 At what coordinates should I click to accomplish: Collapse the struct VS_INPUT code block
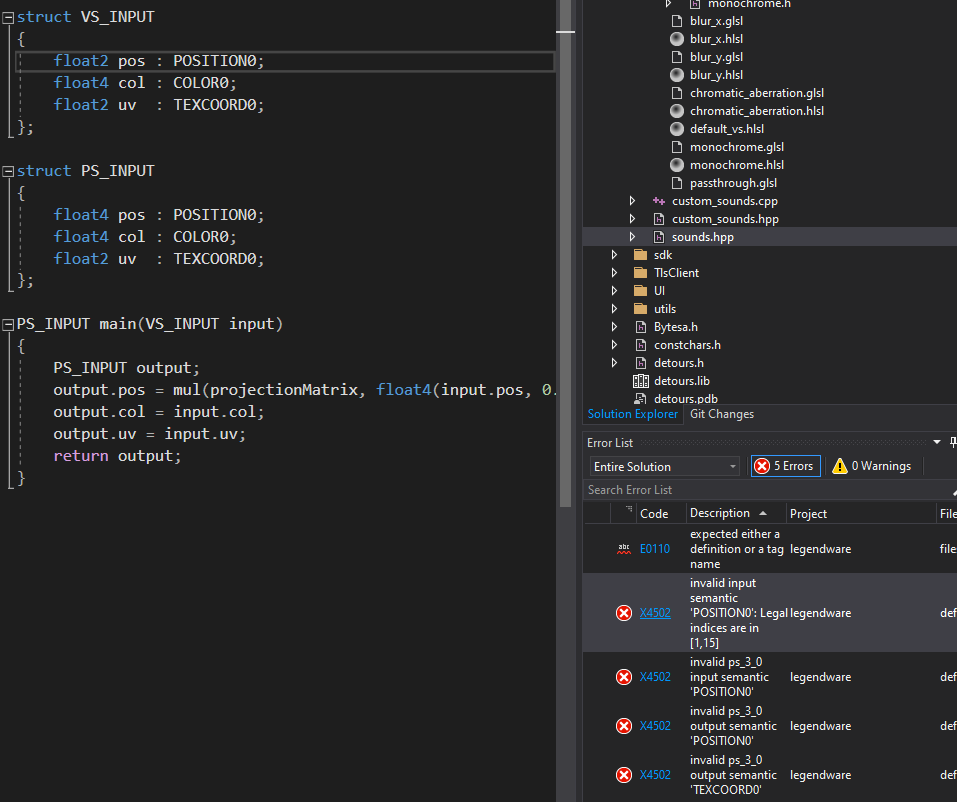(x=8, y=17)
